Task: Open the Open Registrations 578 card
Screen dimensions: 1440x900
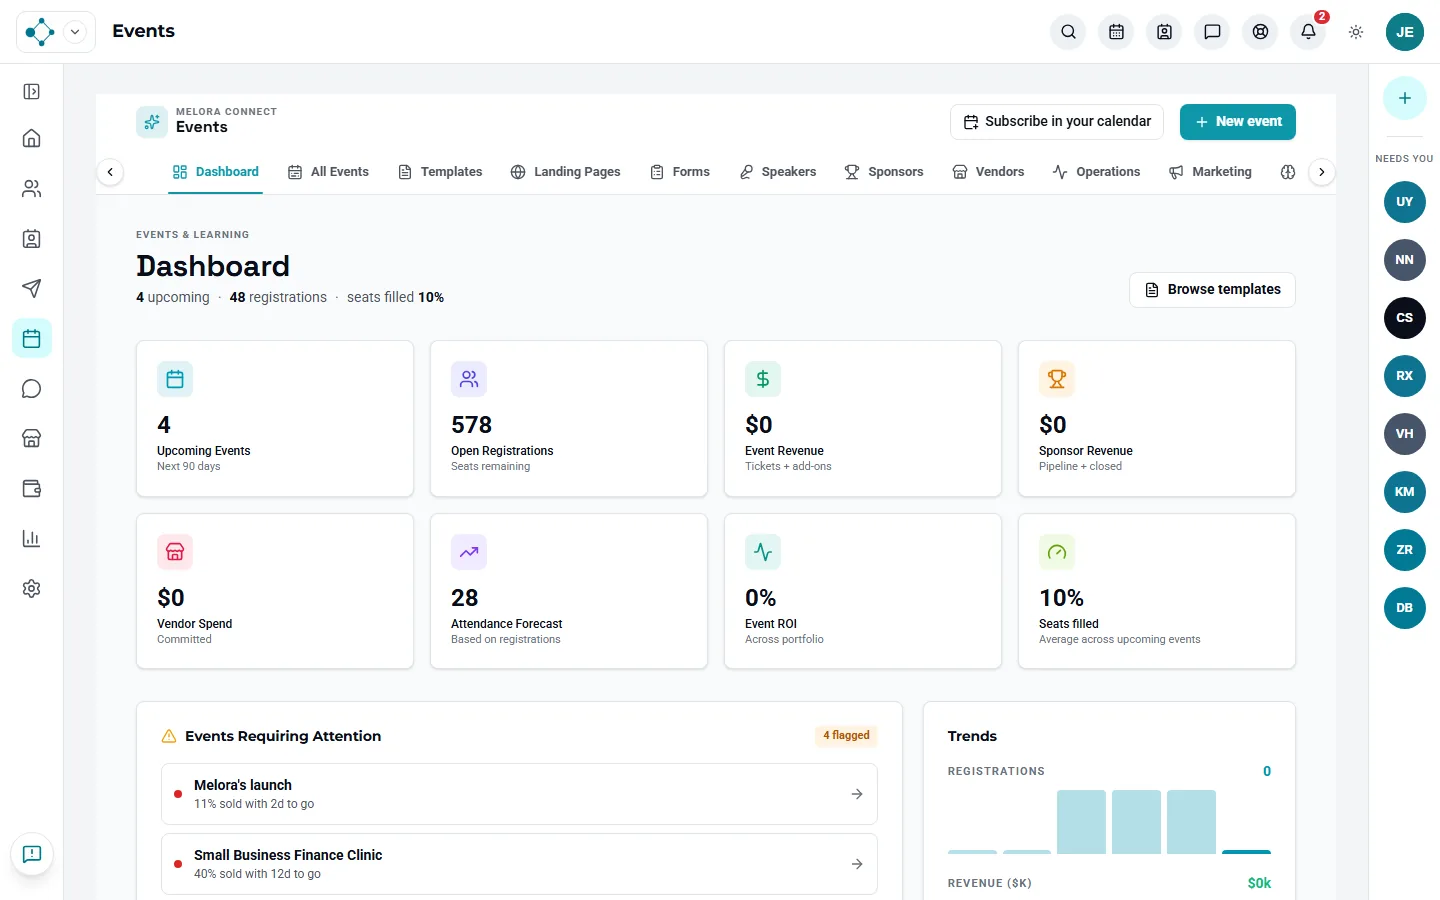Action: pyautogui.click(x=569, y=419)
